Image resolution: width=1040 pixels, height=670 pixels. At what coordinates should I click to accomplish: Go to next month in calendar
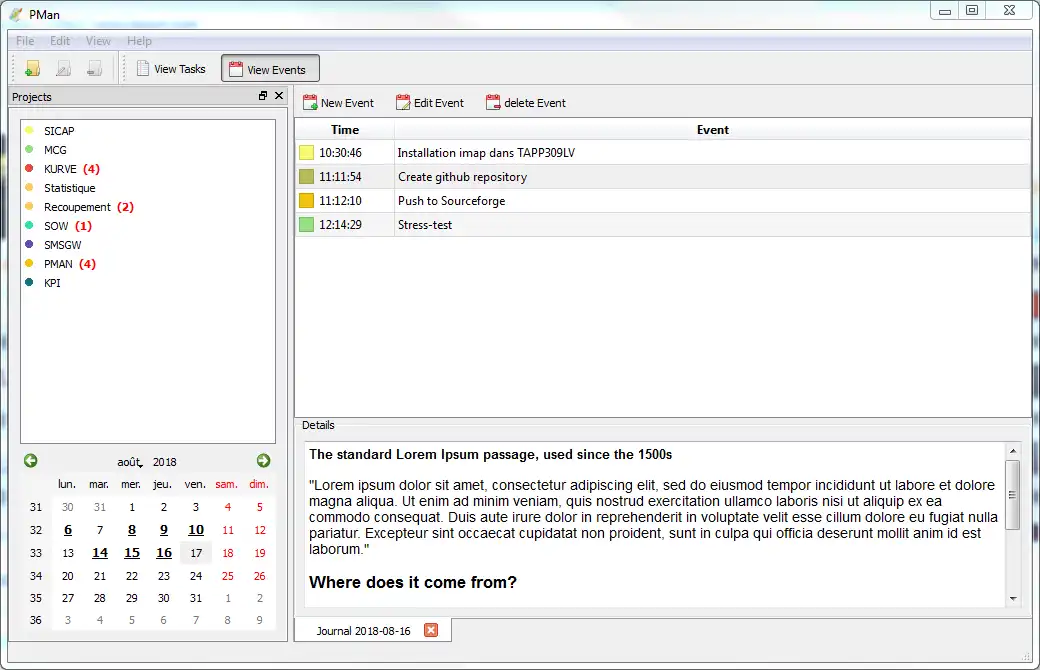point(263,460)
